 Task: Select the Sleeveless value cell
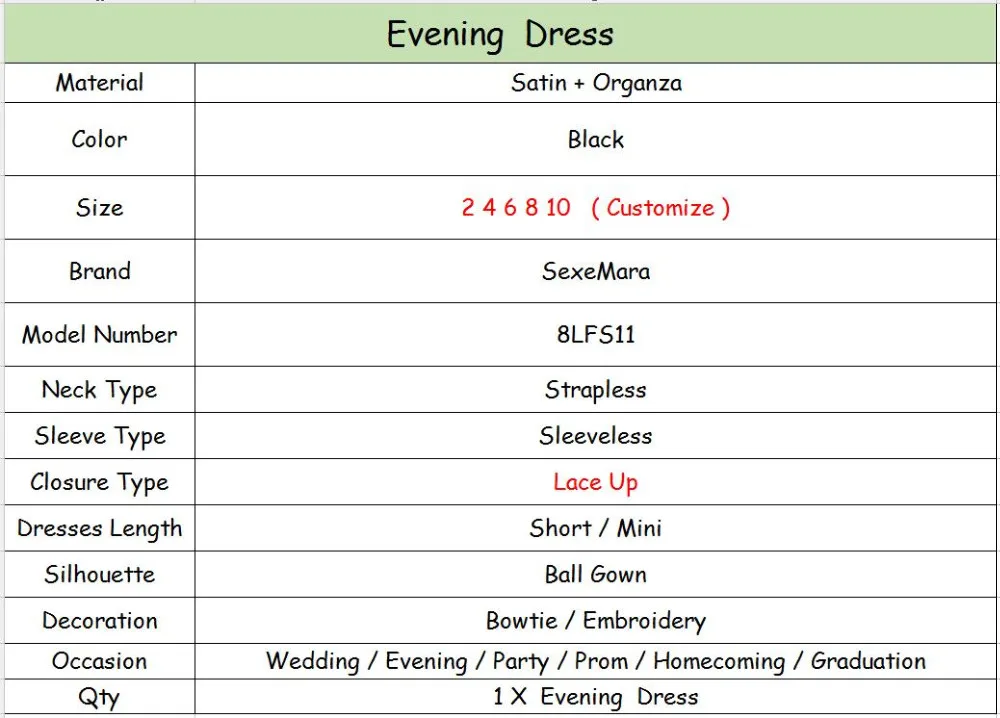pos(596,436)
